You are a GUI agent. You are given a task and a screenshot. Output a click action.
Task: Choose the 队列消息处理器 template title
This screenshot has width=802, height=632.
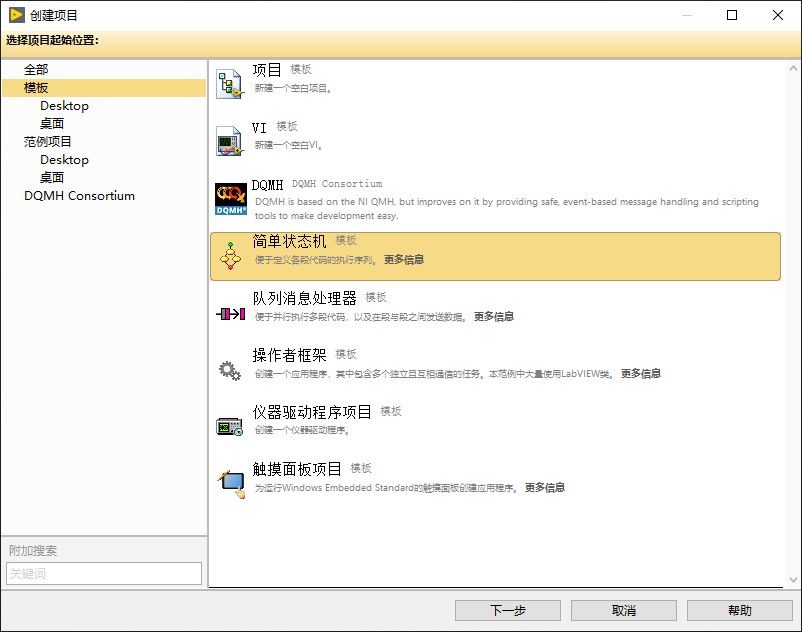pyautogui.click(x=304, y=298)
